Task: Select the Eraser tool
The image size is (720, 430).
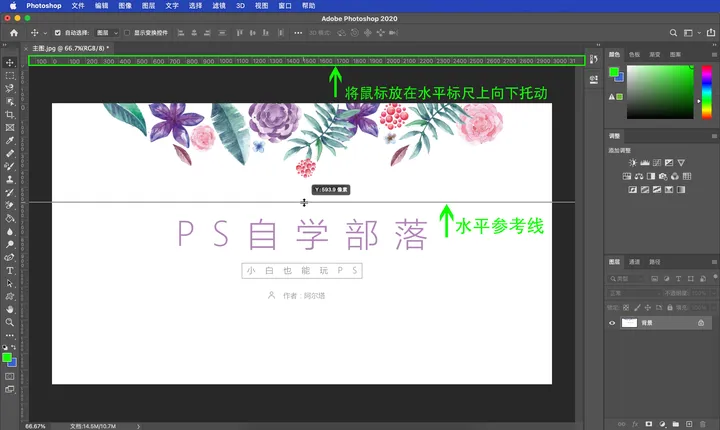Action: [10, 205]
